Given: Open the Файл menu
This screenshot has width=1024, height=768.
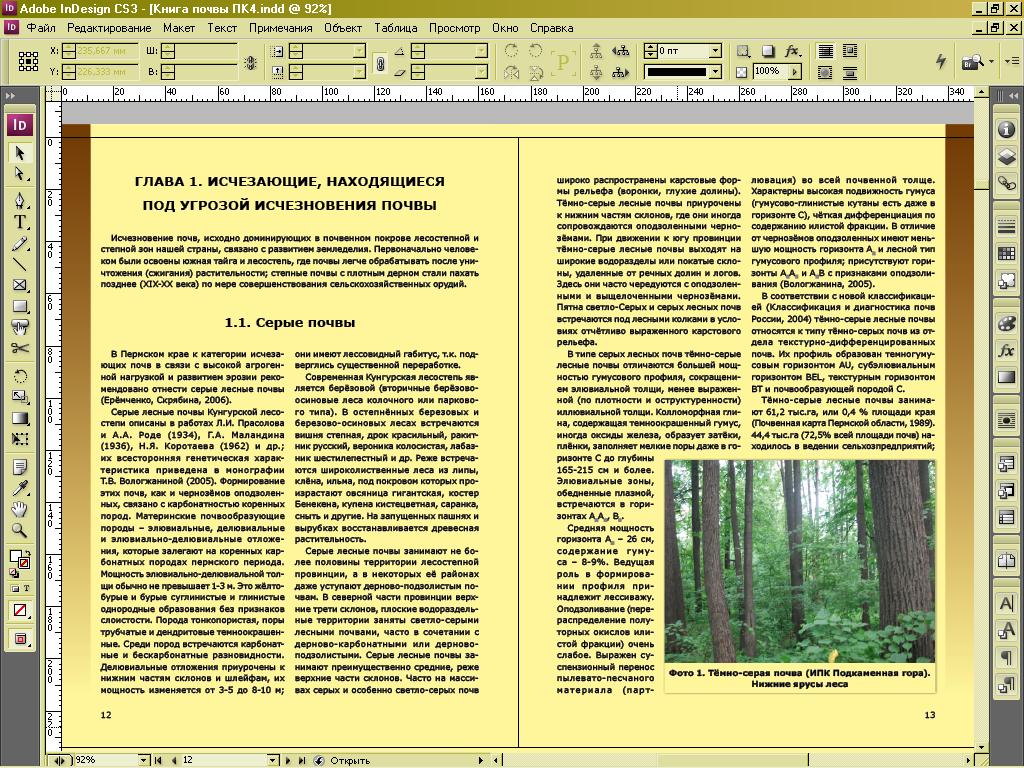Looking at the screenshot, I should 40,28.
